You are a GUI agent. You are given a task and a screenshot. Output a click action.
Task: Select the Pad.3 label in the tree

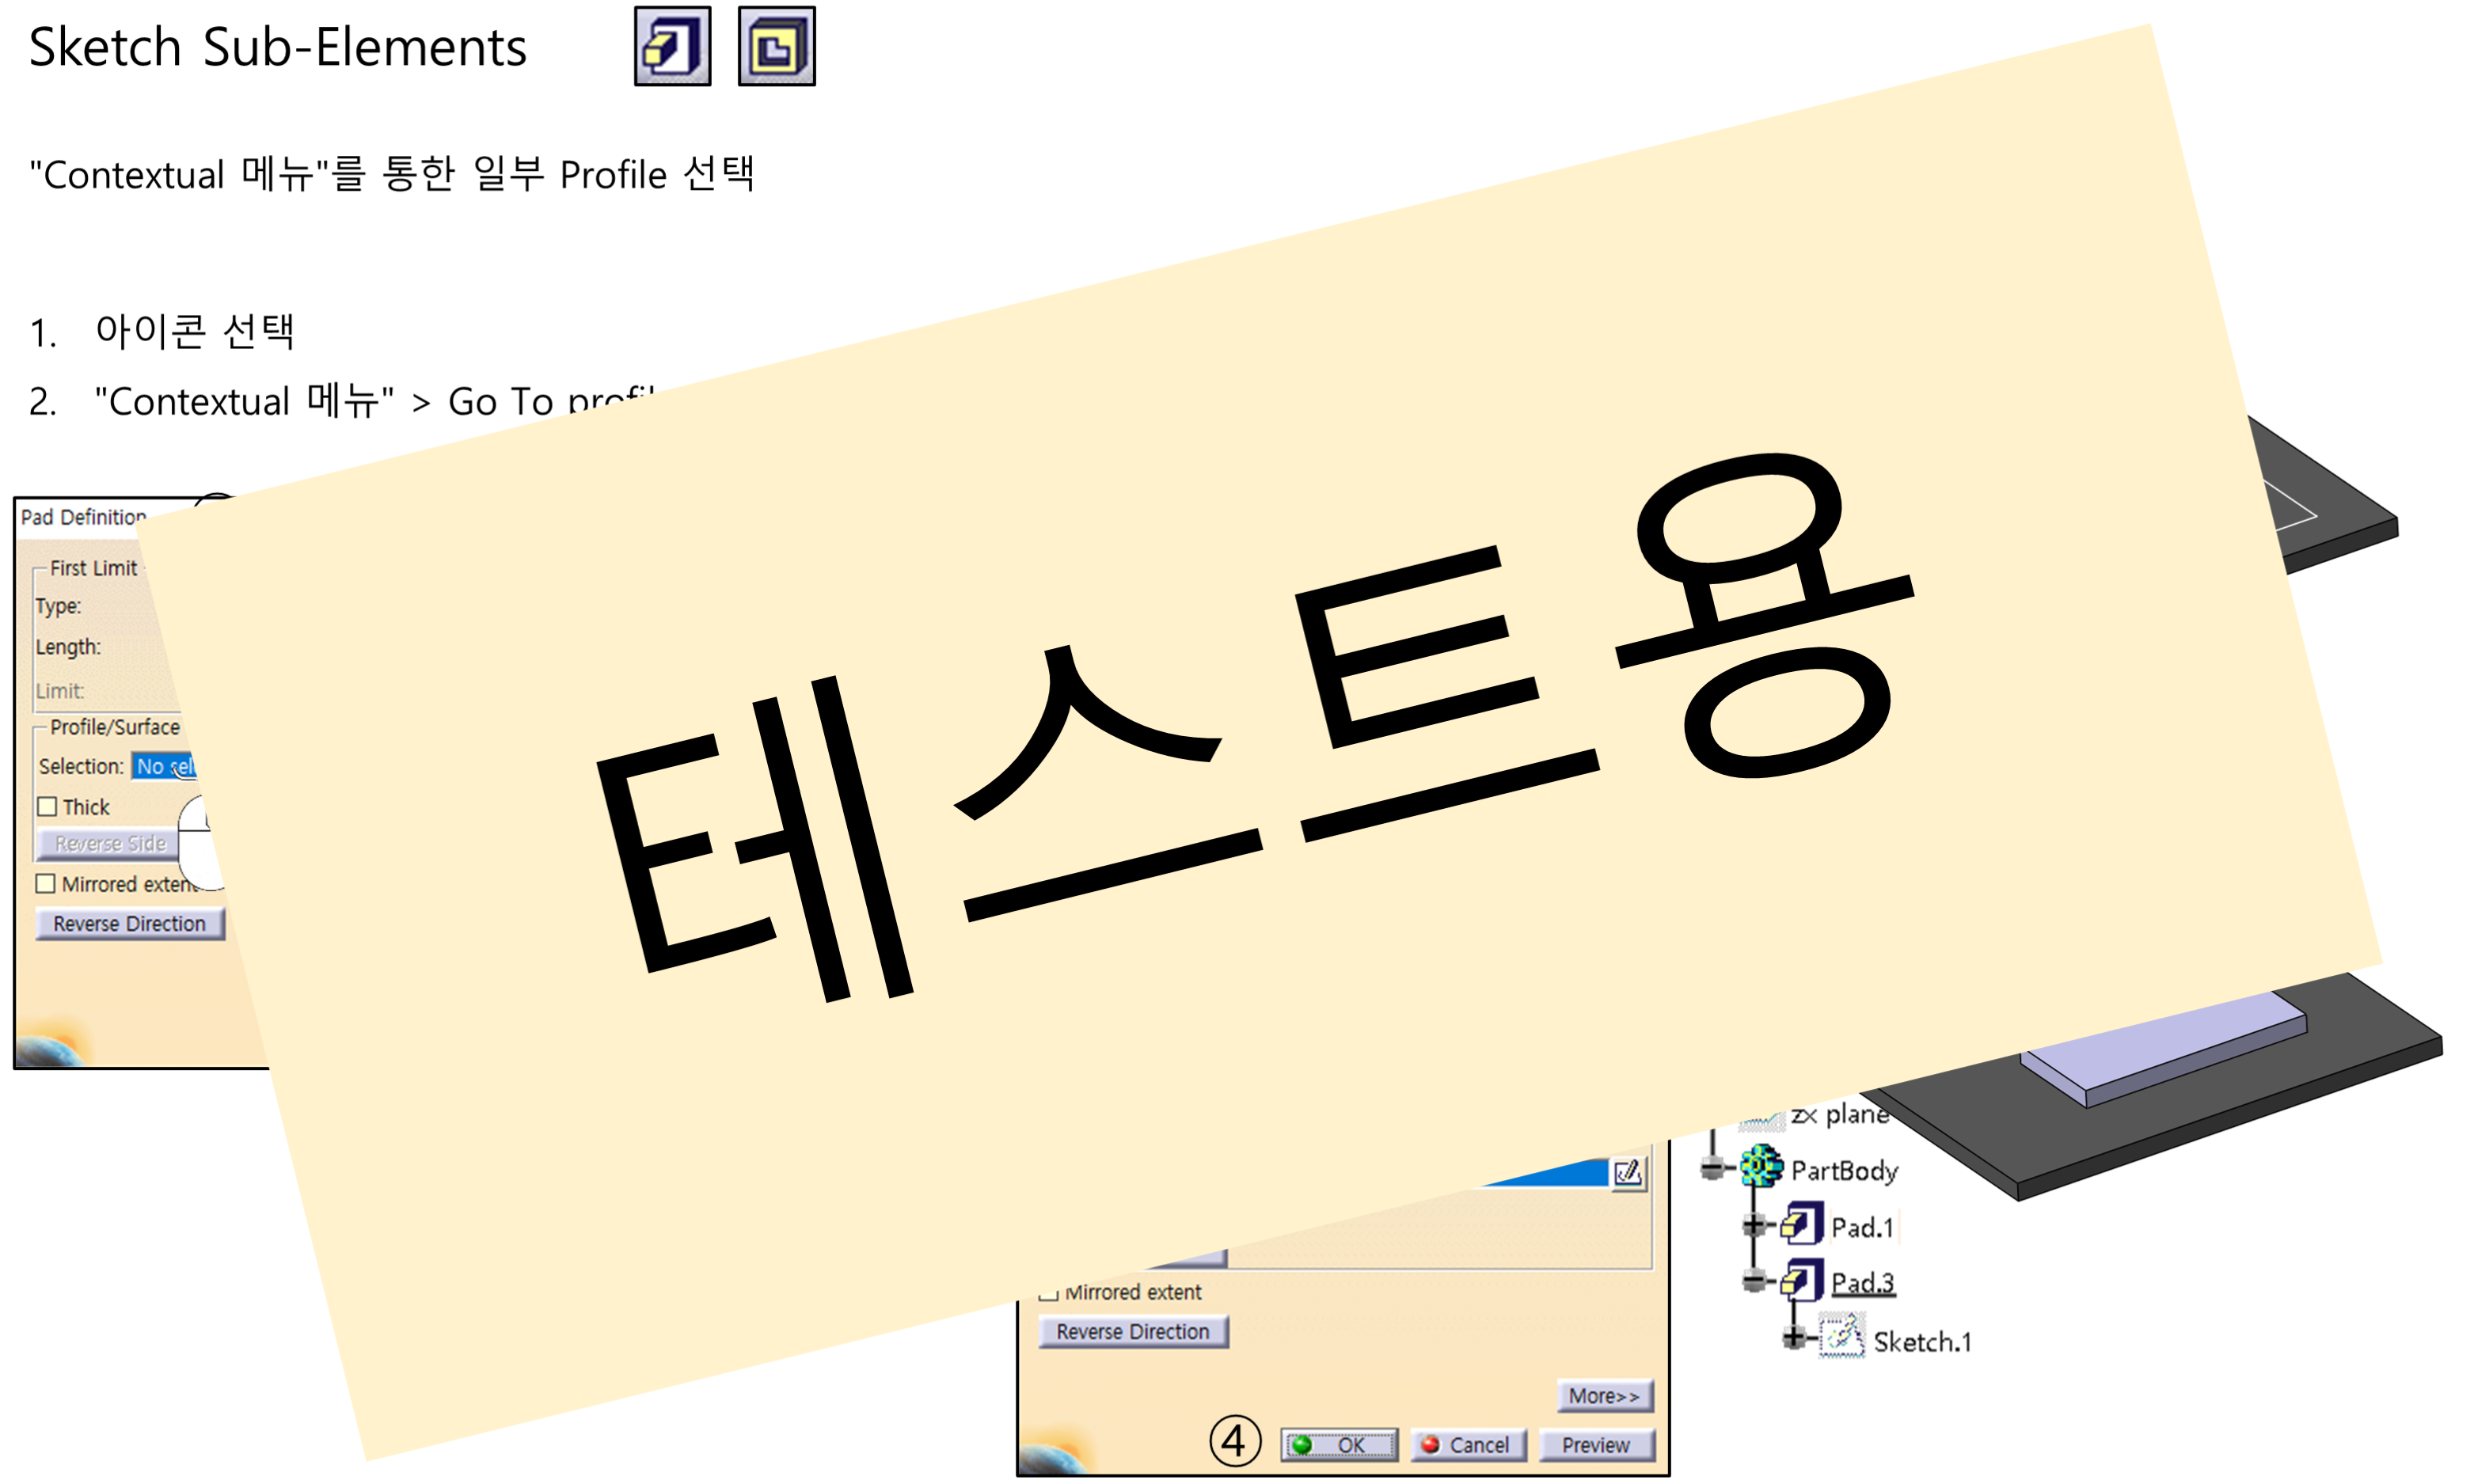(x=1862, y=1282)
